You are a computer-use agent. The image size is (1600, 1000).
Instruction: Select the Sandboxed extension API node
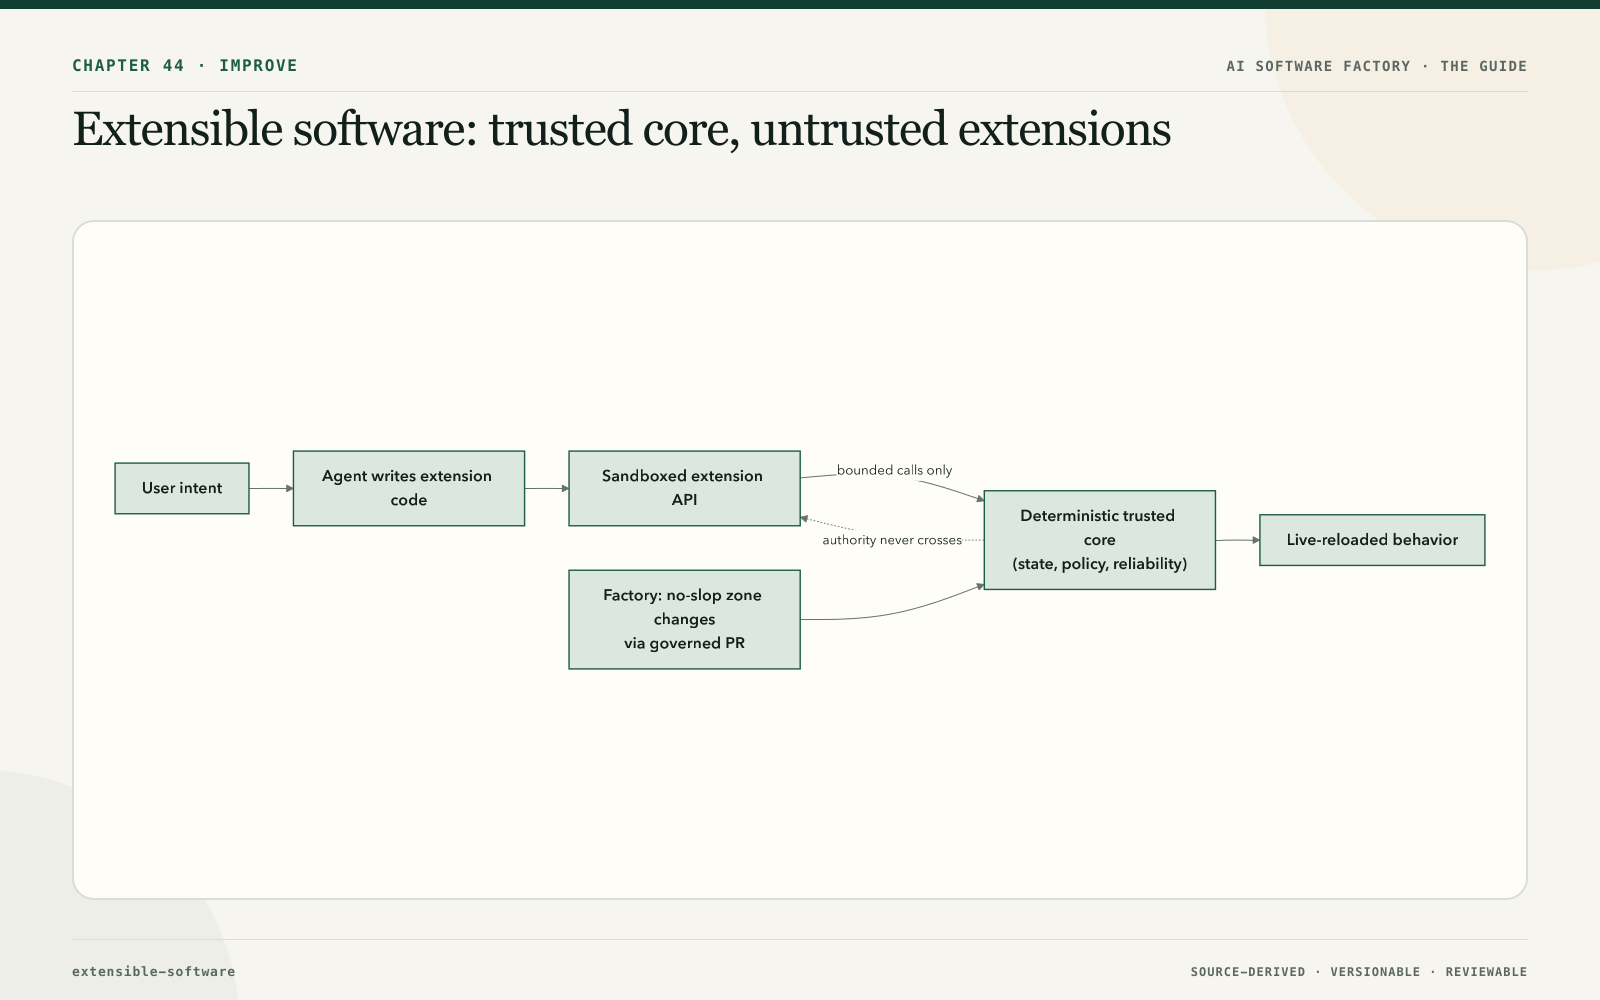click(684, 488)
